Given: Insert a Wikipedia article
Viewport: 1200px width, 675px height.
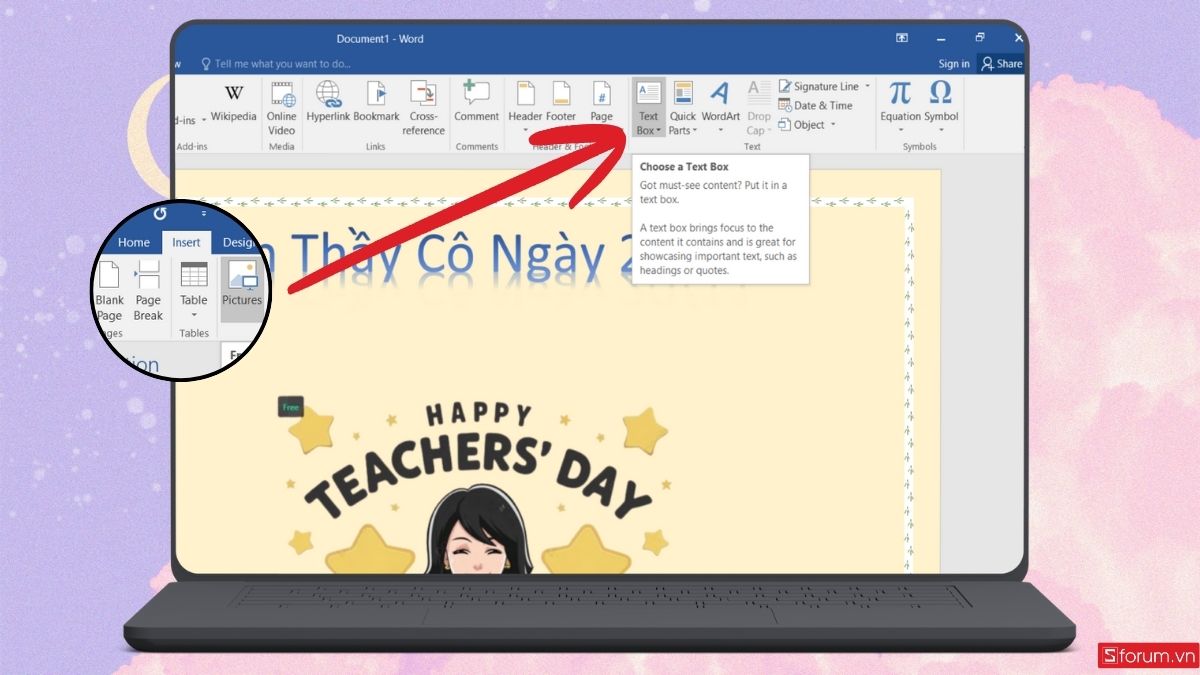Looking at the screenshot, I should 233,103.
